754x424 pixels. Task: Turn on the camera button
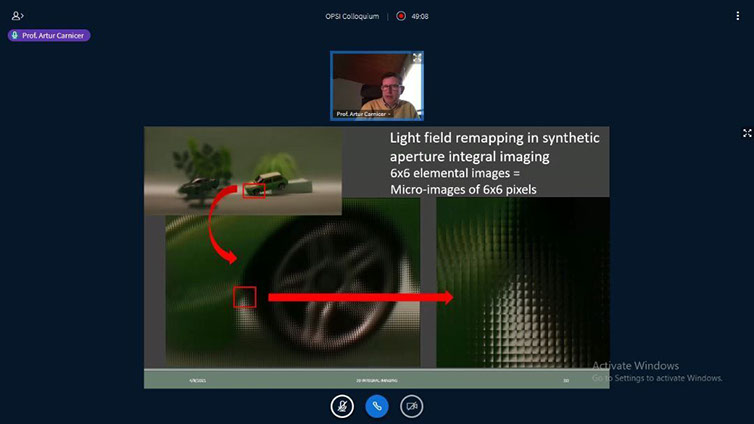coord(411,406)
